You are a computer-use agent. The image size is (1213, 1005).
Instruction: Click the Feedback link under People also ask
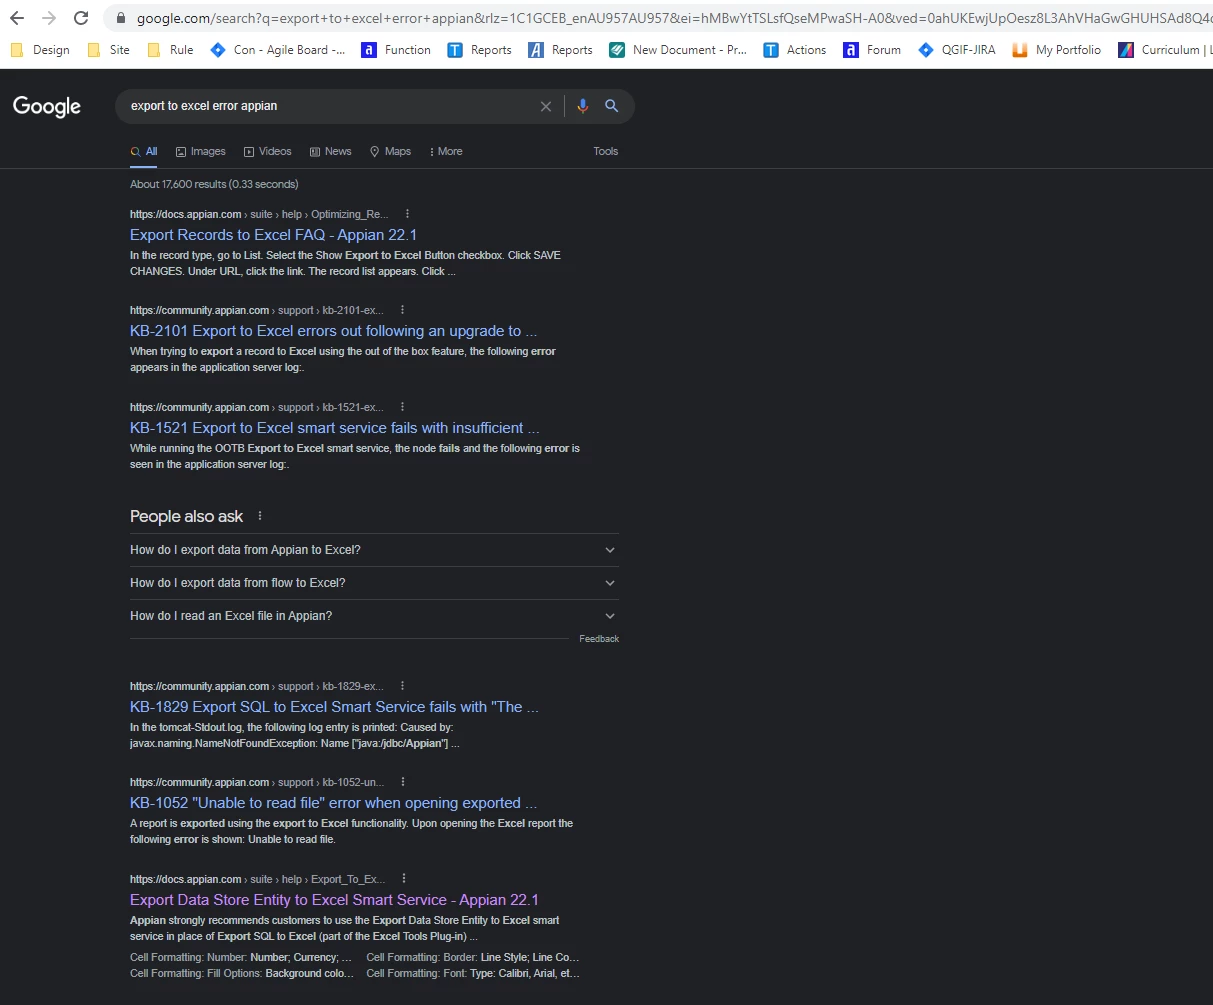coord(599,639)
